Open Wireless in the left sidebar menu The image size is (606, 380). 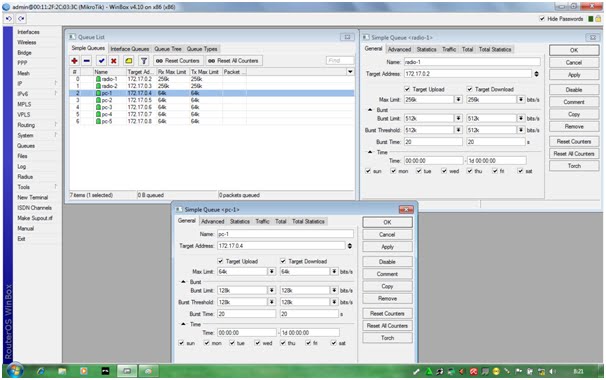click(x=27, y=42)
